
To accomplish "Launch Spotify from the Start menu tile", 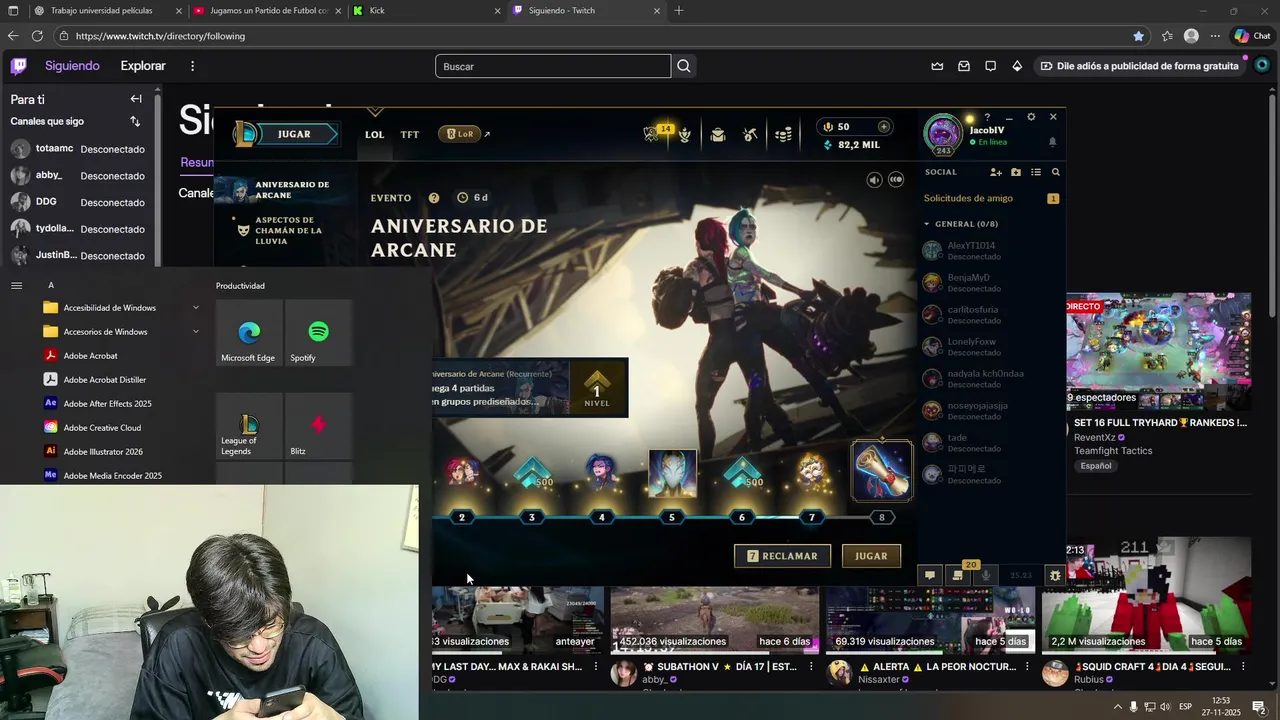I will (318, 335).
